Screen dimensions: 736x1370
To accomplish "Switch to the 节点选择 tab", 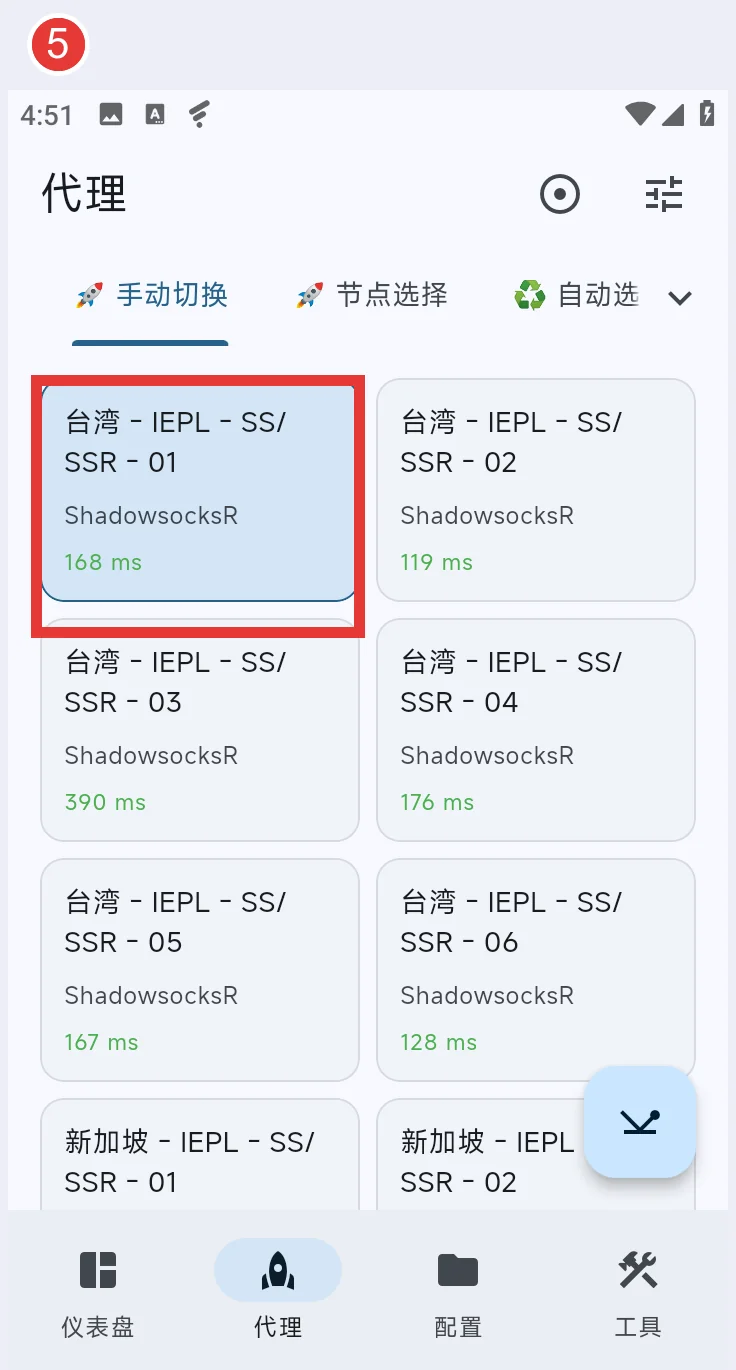I will click(x=371, y=295).
